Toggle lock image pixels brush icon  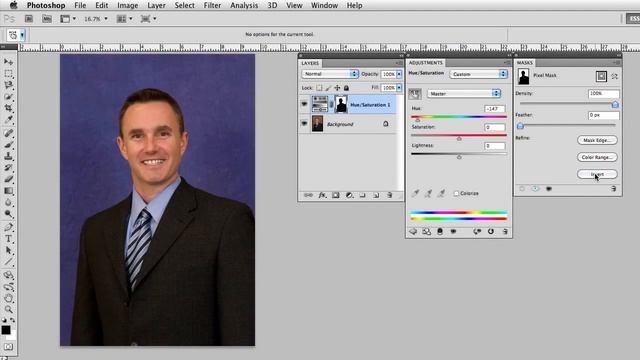pyautogui.click(x=328, y=88)
